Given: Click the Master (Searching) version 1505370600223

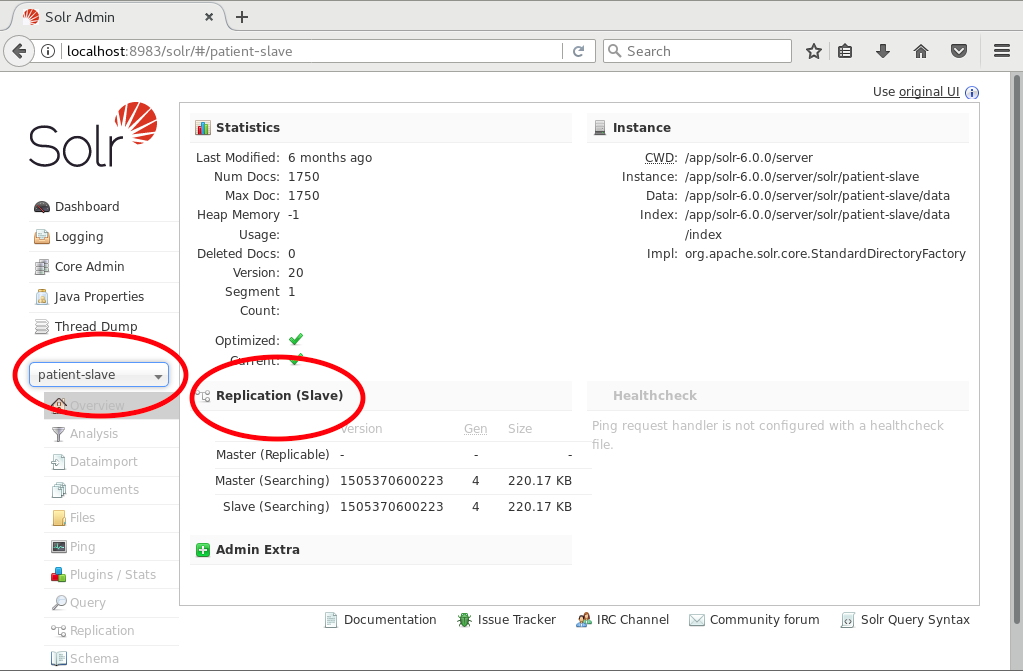Looking at the screenshot, I should [391, 481].
